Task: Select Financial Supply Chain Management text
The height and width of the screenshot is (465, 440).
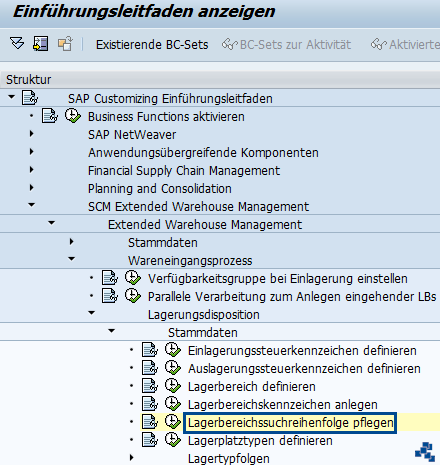Action: (x=184, y=171)
